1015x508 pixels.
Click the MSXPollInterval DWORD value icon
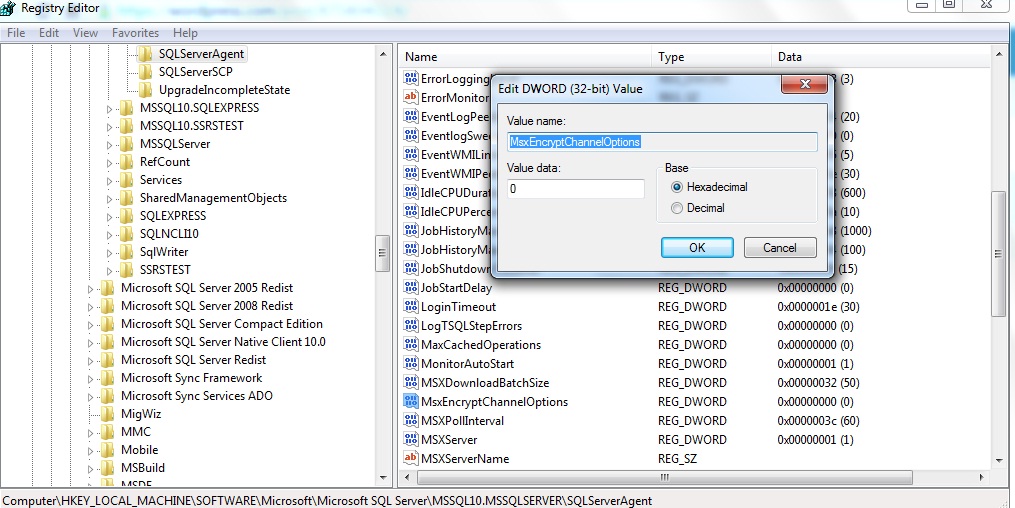click(410, 421)
